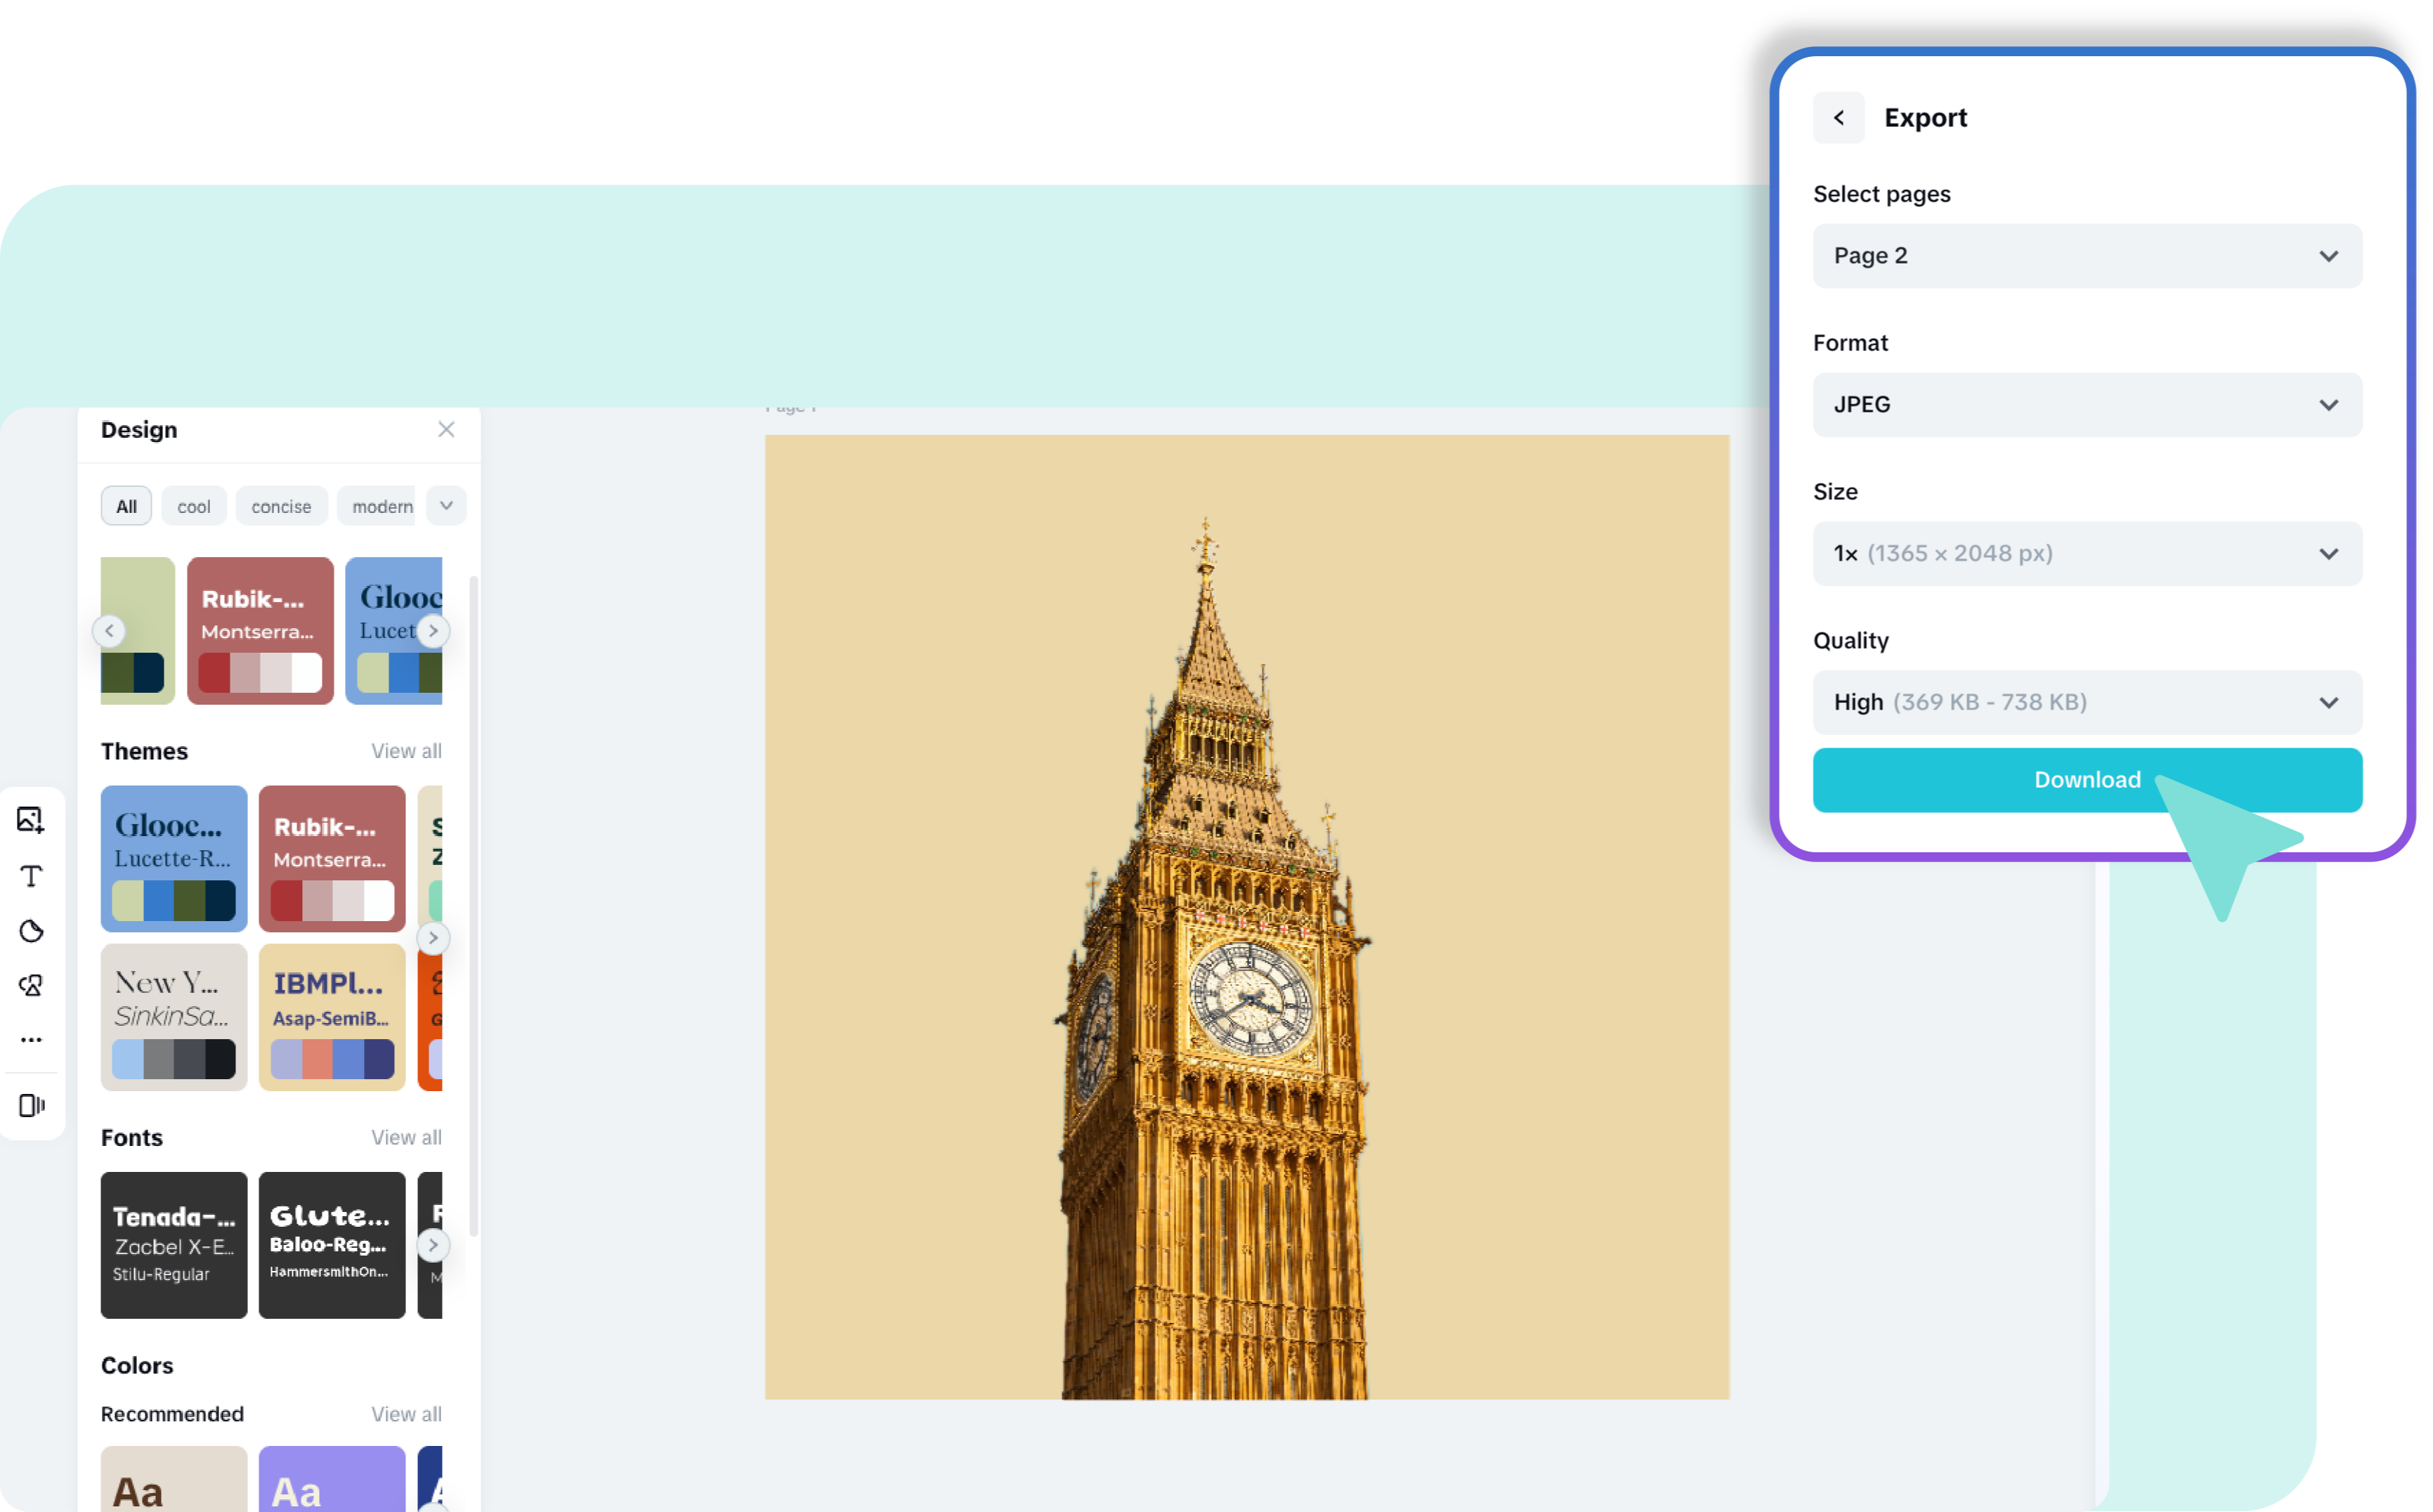Click the add image tool icon
2433x1512 pixels.
click(x=31, y=820)
